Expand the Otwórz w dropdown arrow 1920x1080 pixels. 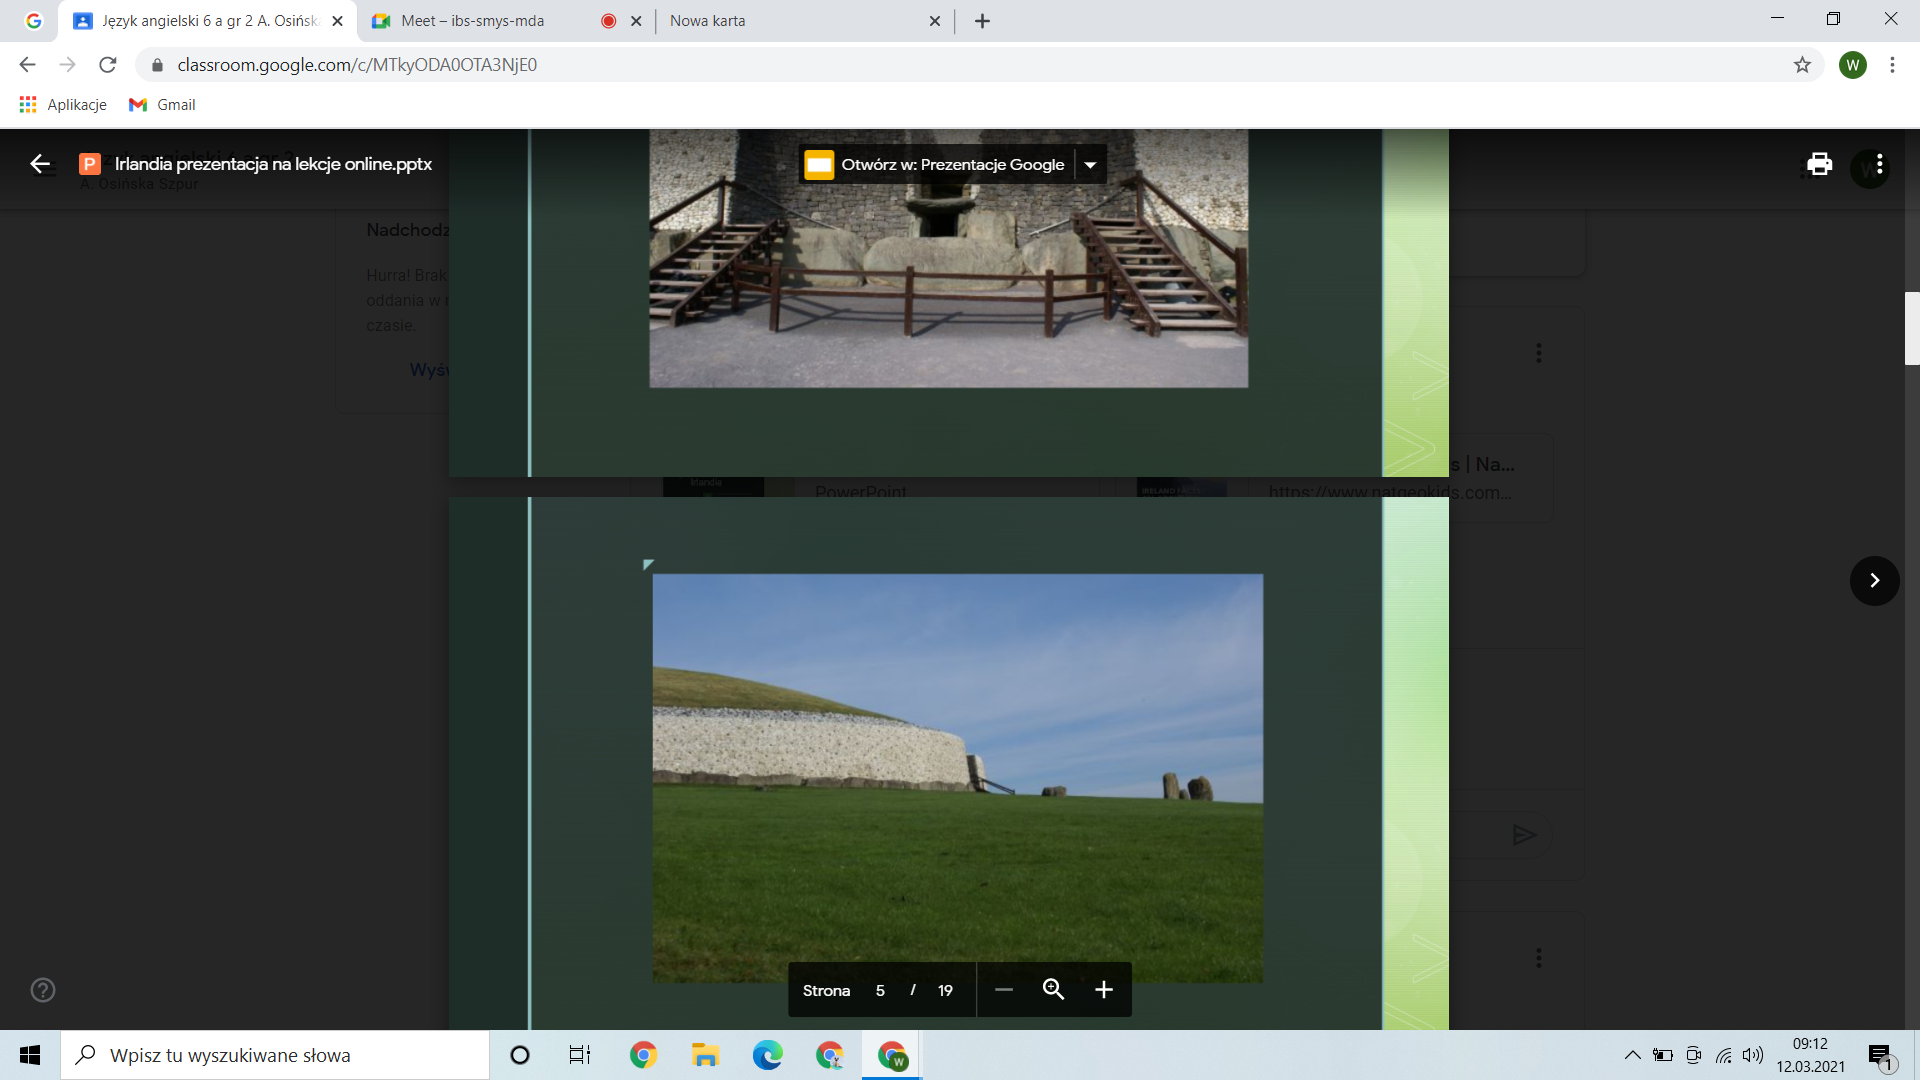click(1090, 165)
